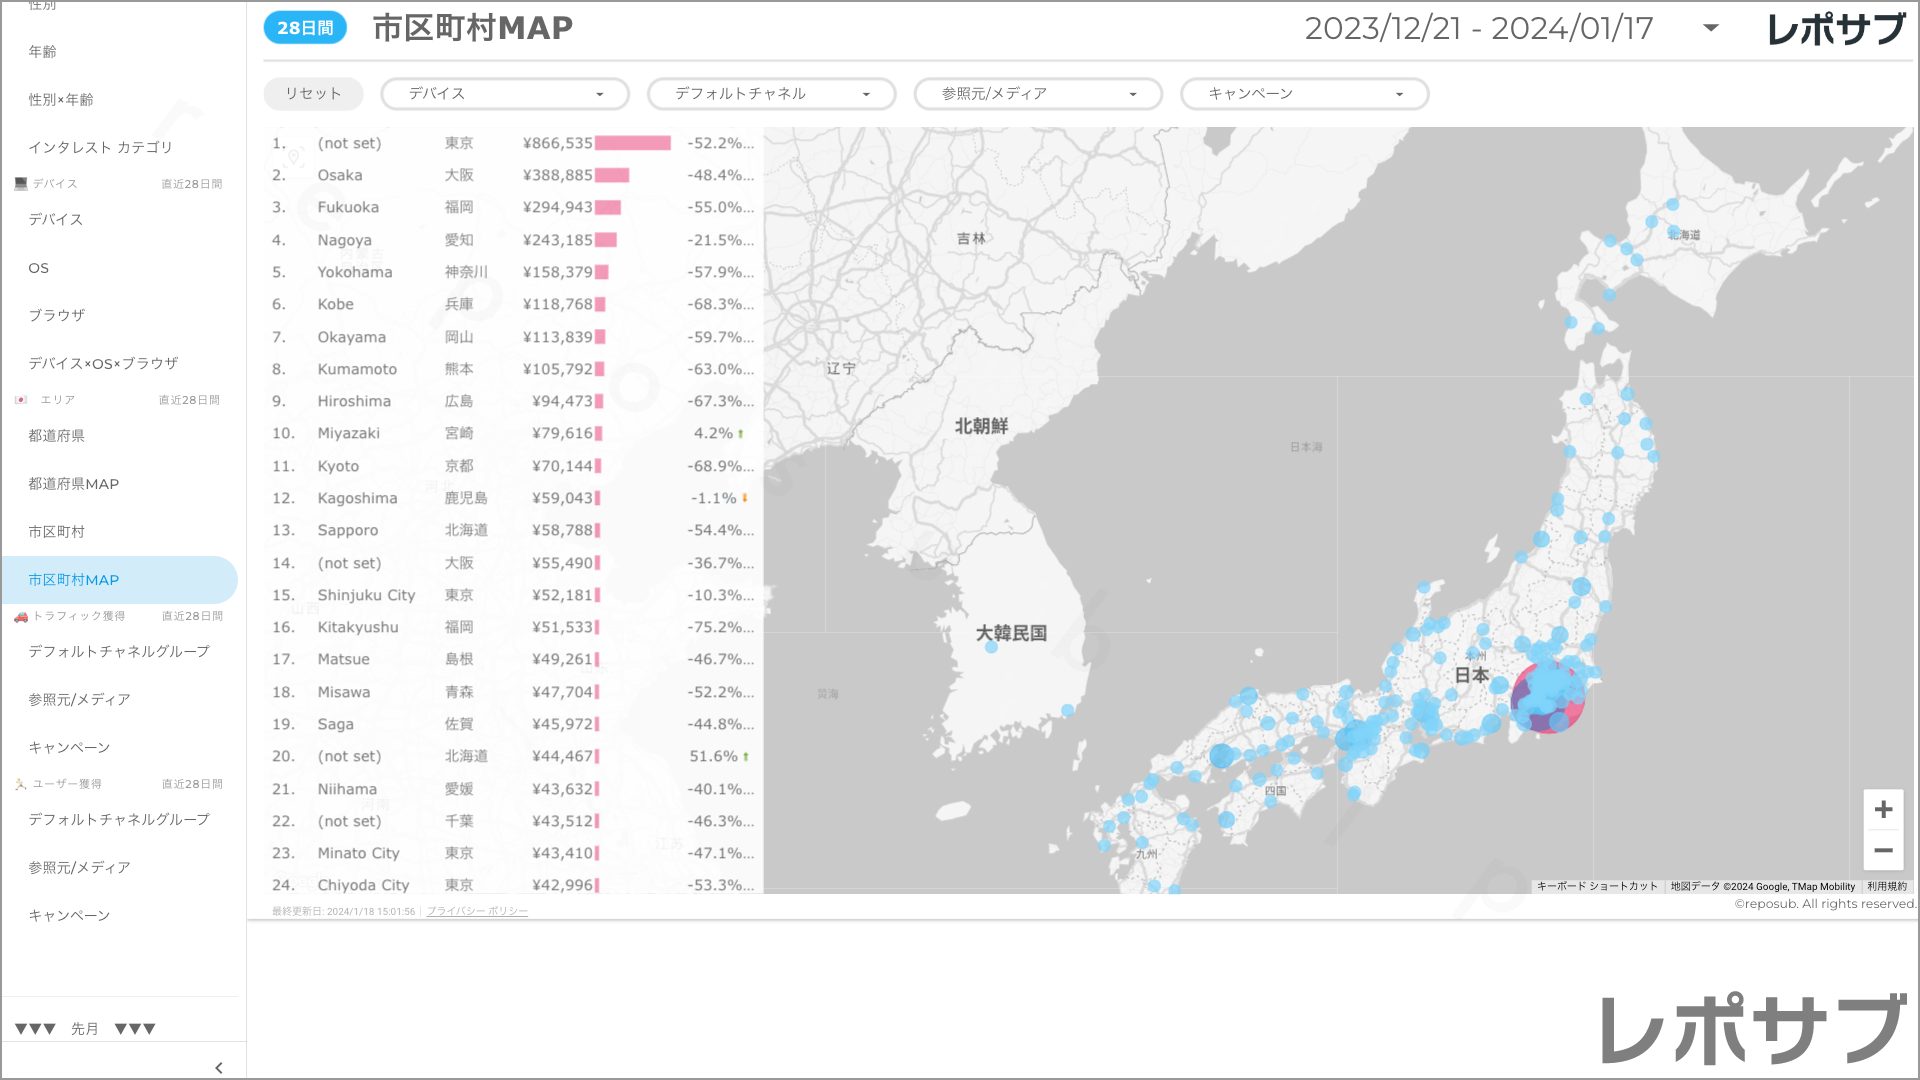
Task: Open the キャンペーン filter dropdown
Action: coord(1304,94)
